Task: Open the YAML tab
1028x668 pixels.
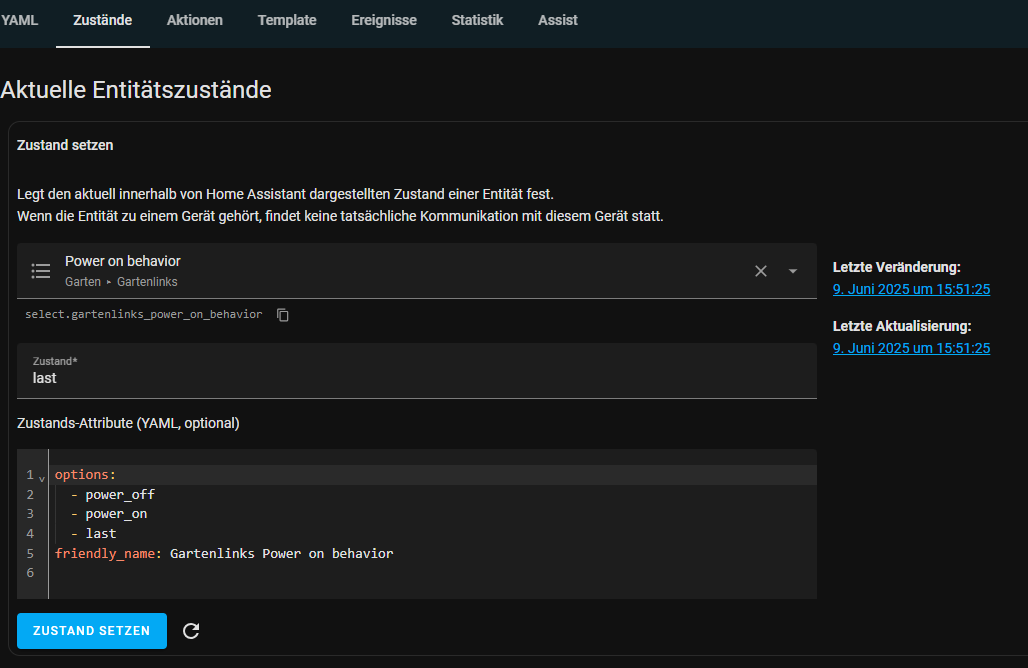Action: point(19,20)
